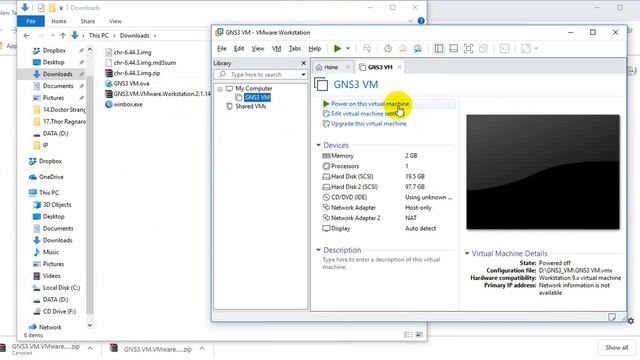Toggle the thumbnail bar toolbar icon
Screen dimensions: 640x360
tap(453, 49)
